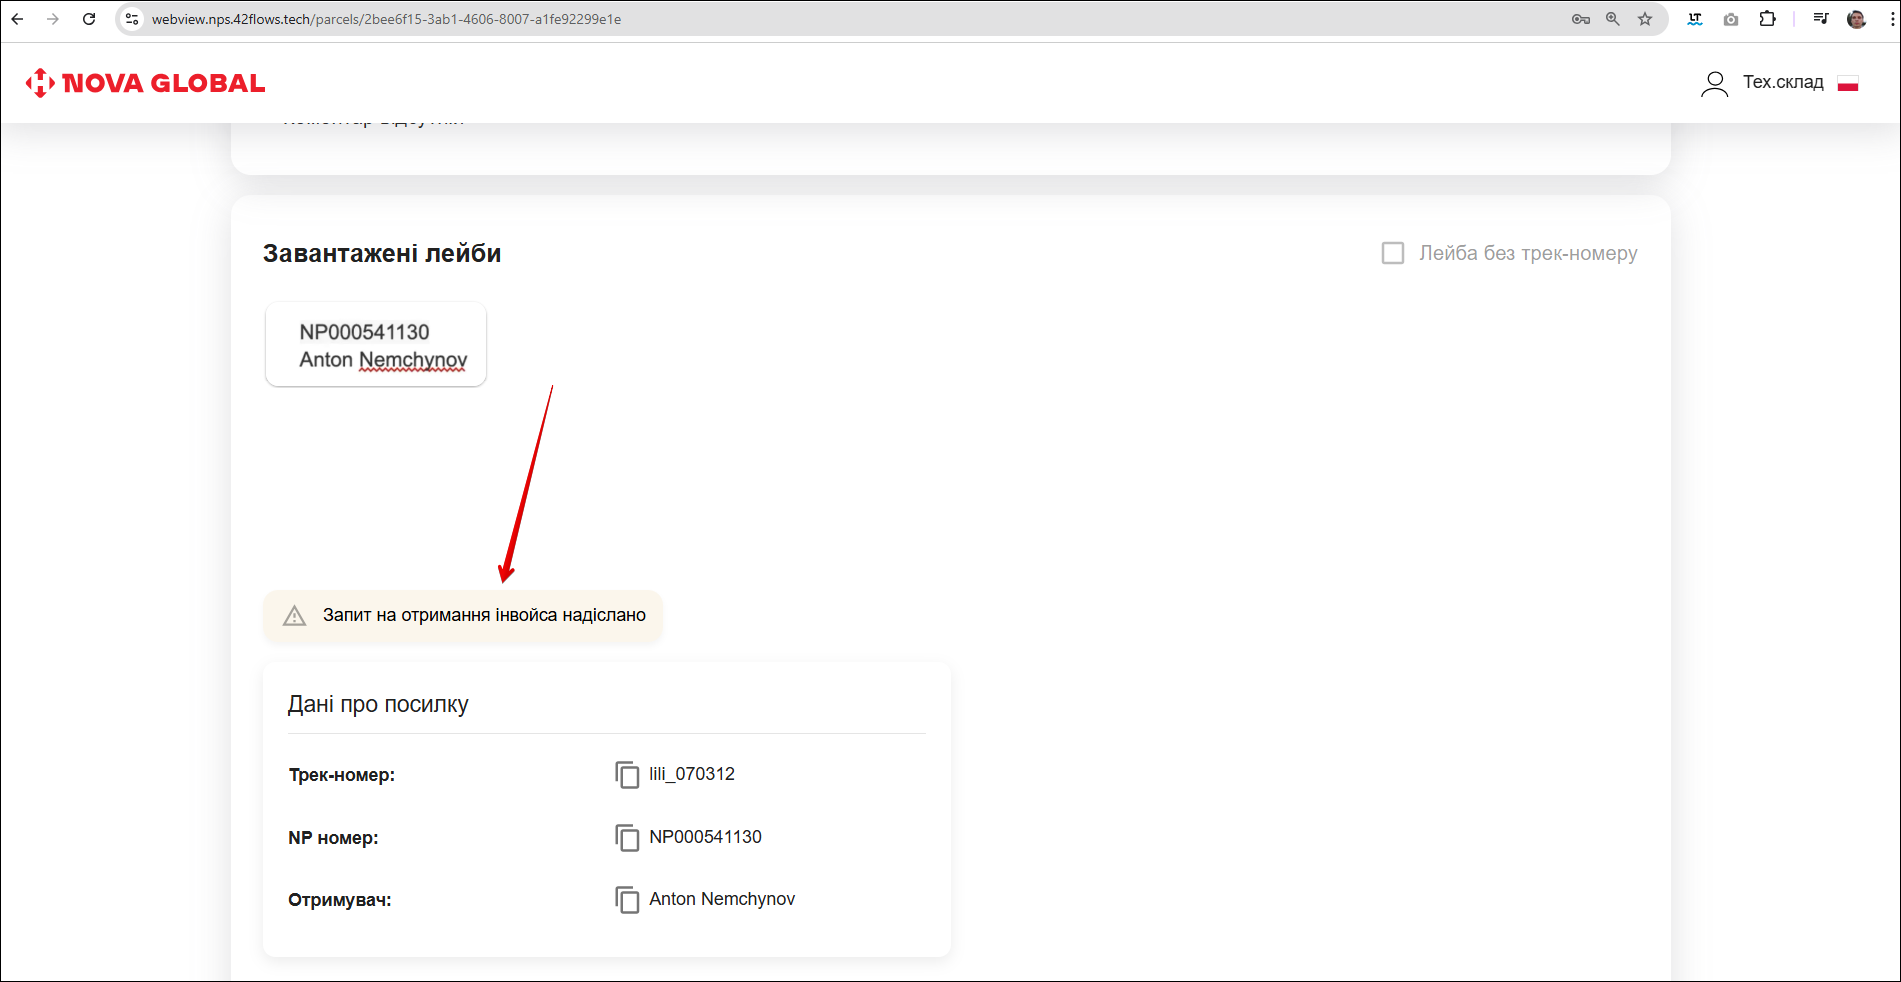Click the address bar URL
The width and height of the screenshot is (1901, 982).
point(386,19)
